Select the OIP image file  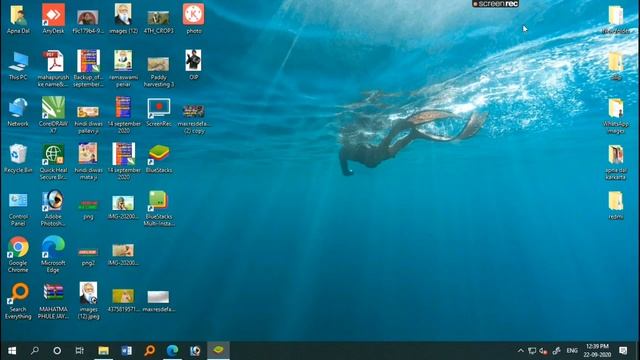[x=193, y=65]
